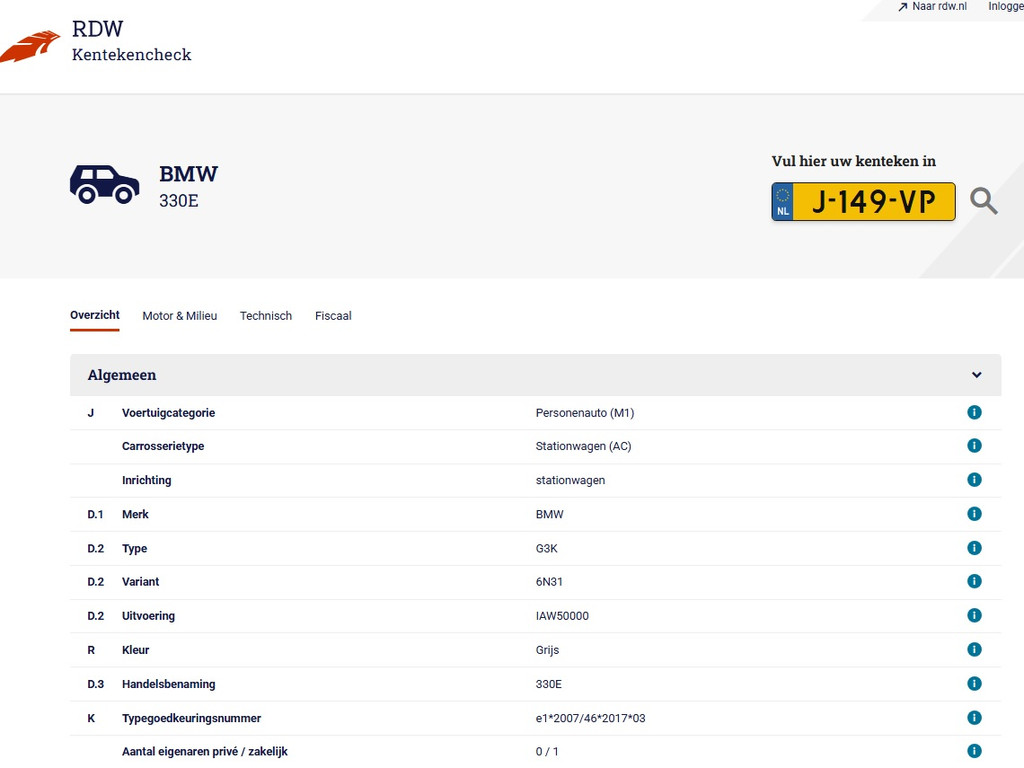This screenshot has height=768, width=1024.
Task: Open Typegoedkeuringsnummer info icon
Action: [974, 717]
